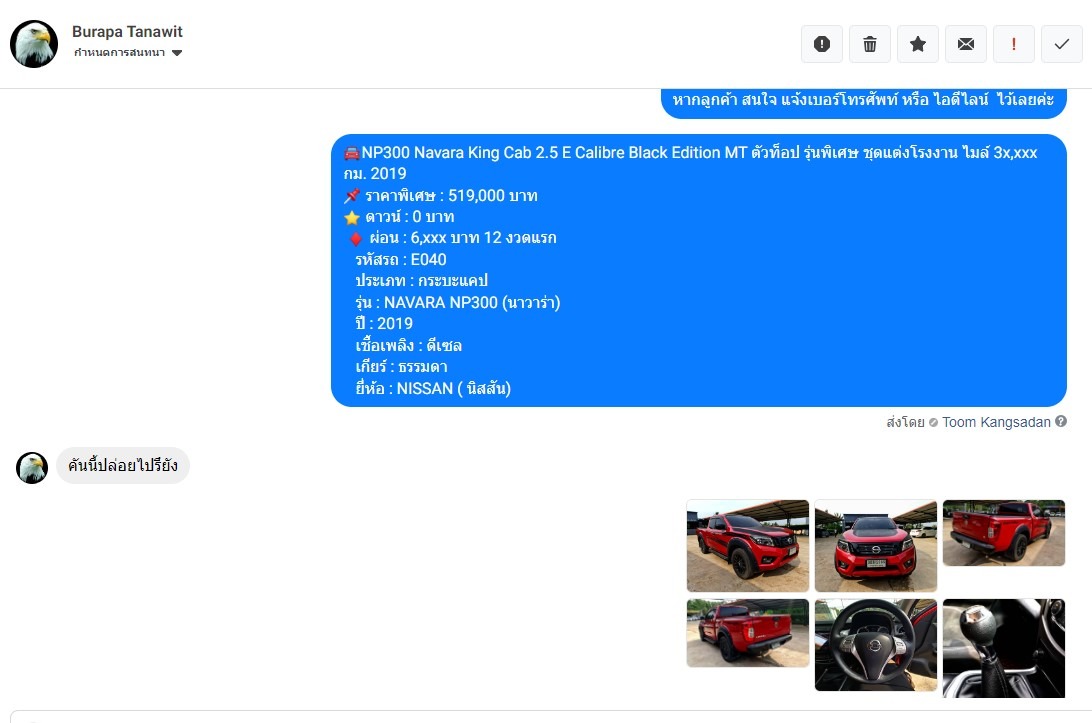Select customer message bubble 'คันนี้ปล่อยไปรียัง'
Image resolution: width=1092 pixels, height=723 pixels.
pyautogui.click(x=123, y=465)
